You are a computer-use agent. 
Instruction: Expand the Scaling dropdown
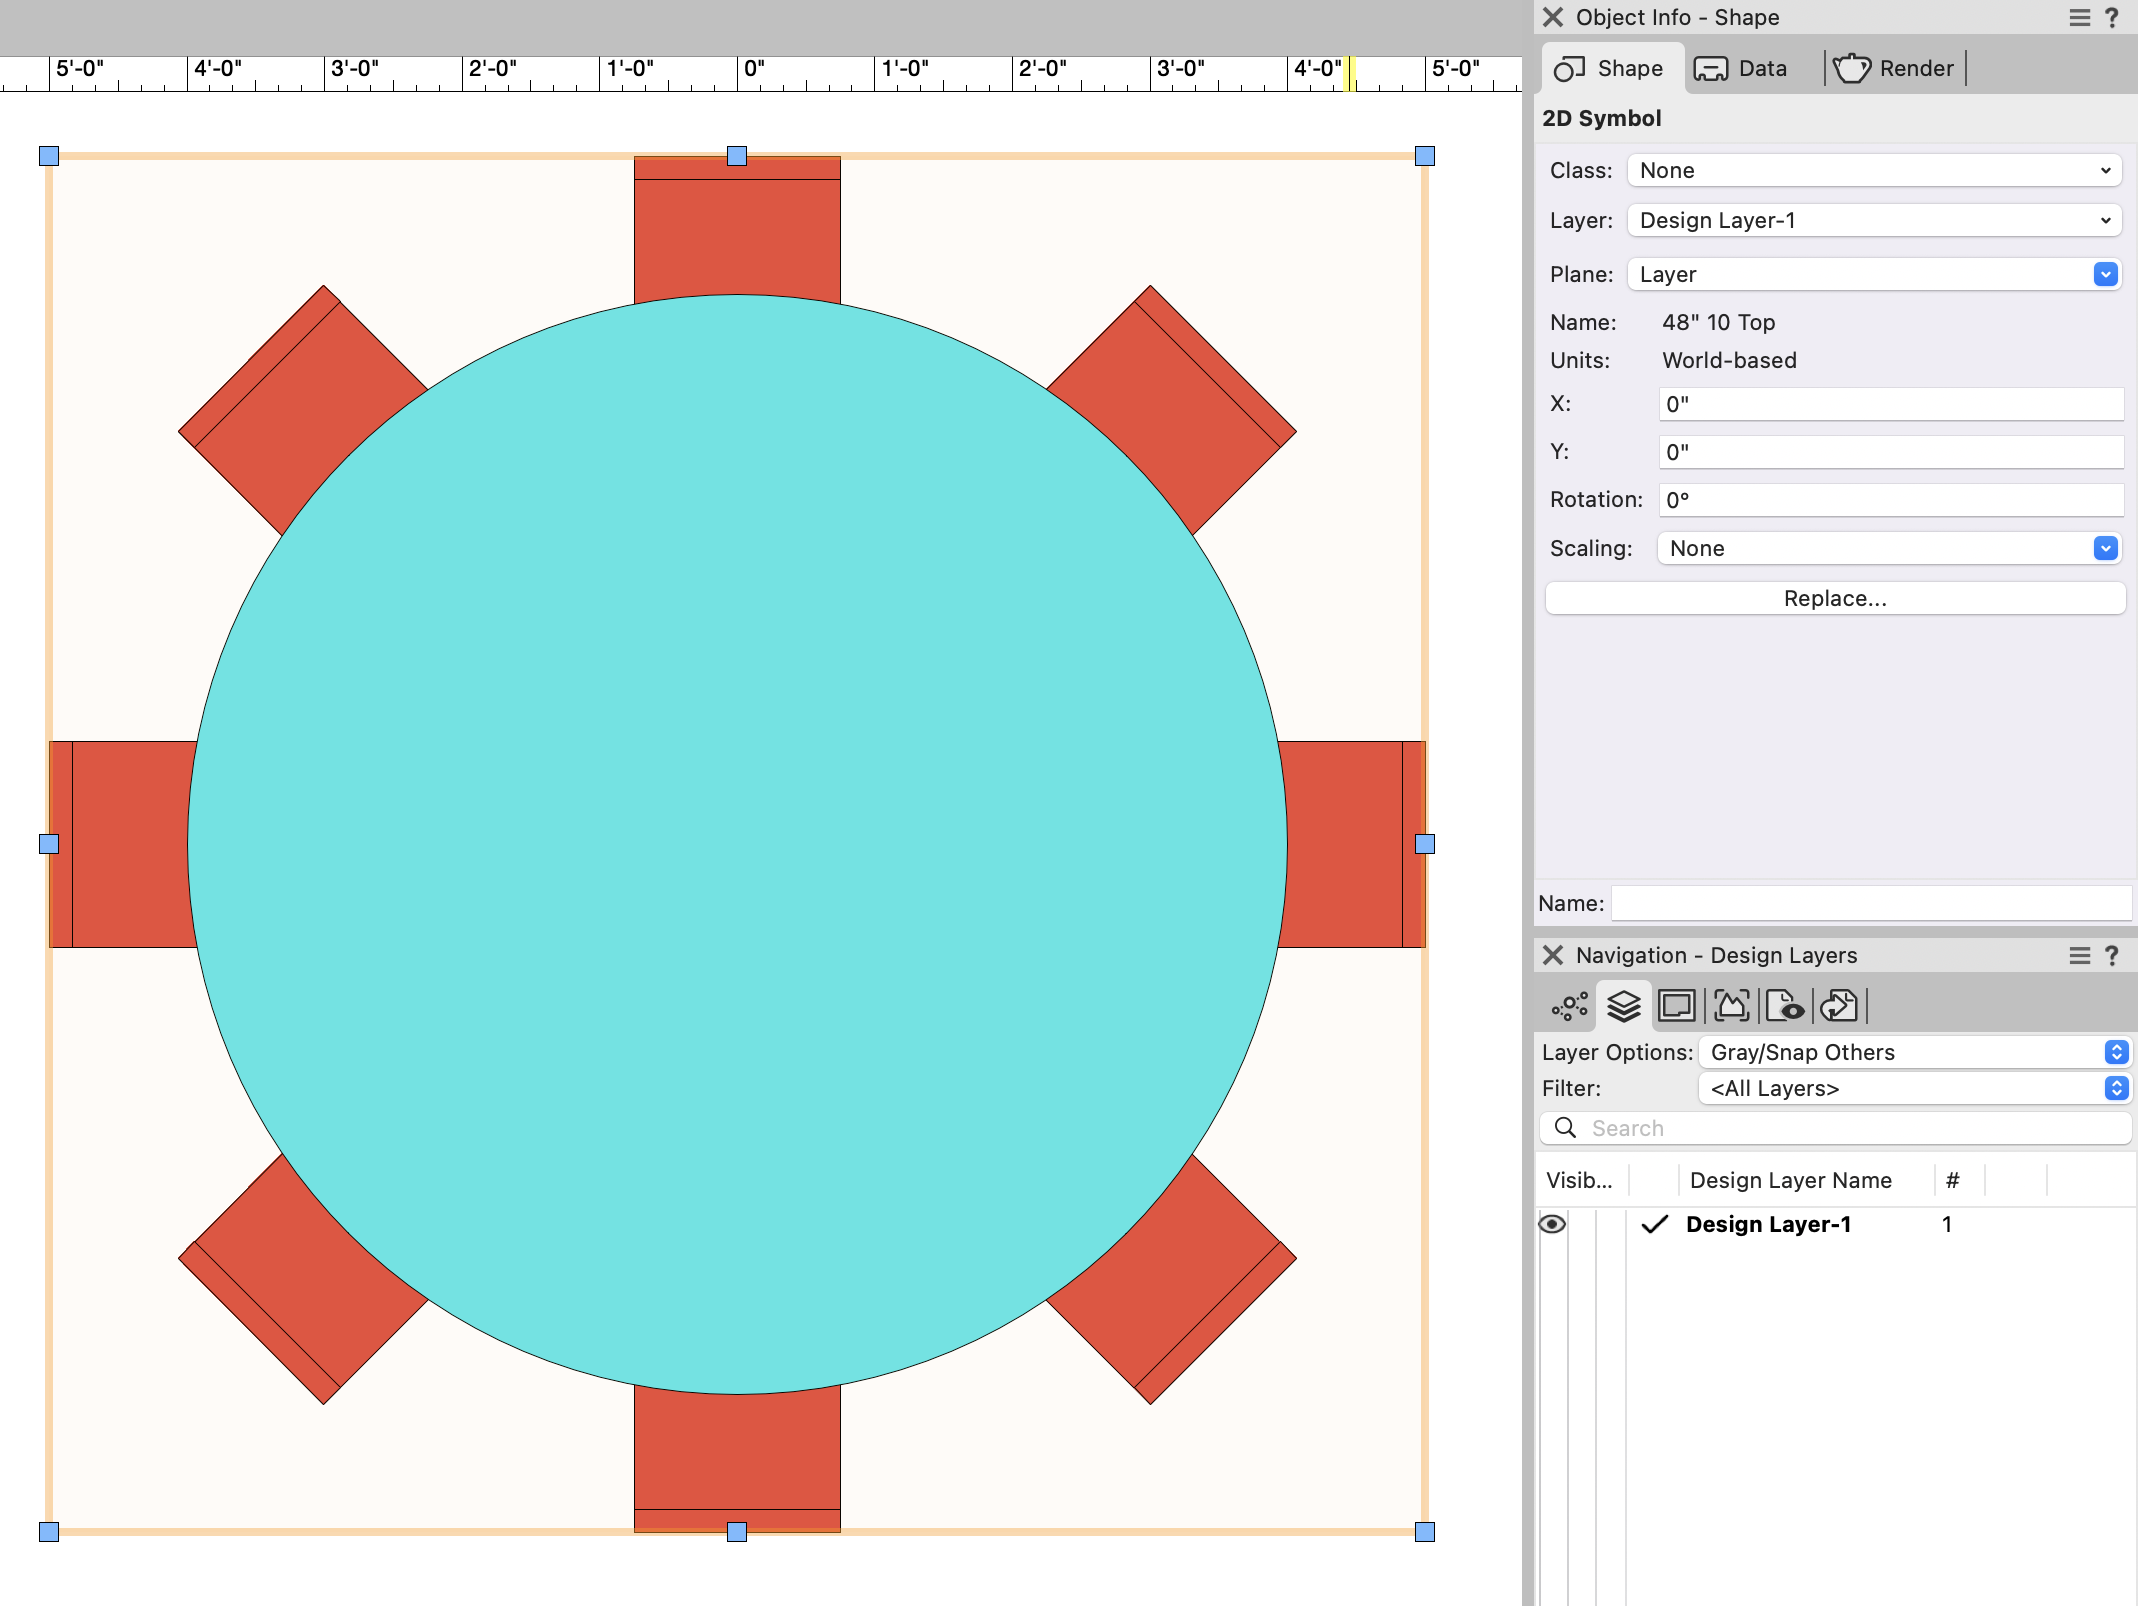tap(2104, 548)
